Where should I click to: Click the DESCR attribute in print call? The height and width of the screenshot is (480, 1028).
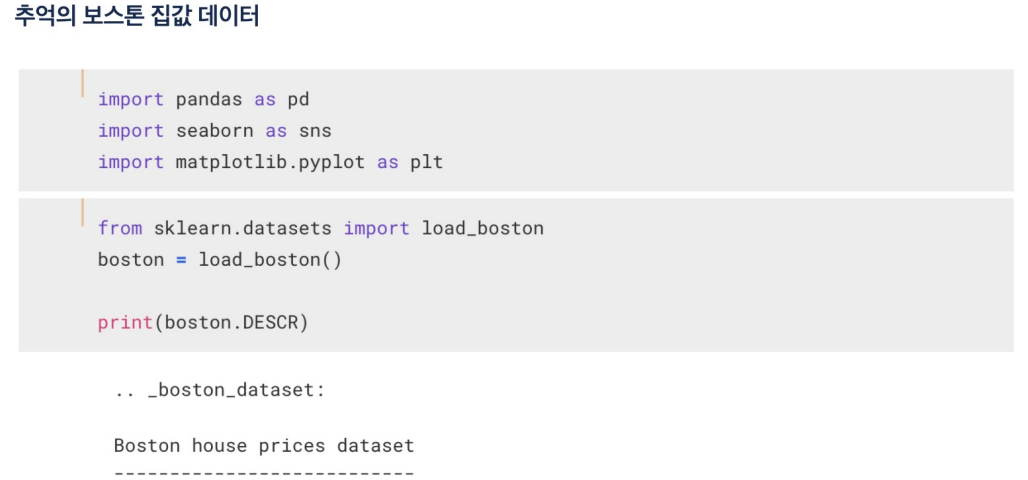[x=270, y=323]
